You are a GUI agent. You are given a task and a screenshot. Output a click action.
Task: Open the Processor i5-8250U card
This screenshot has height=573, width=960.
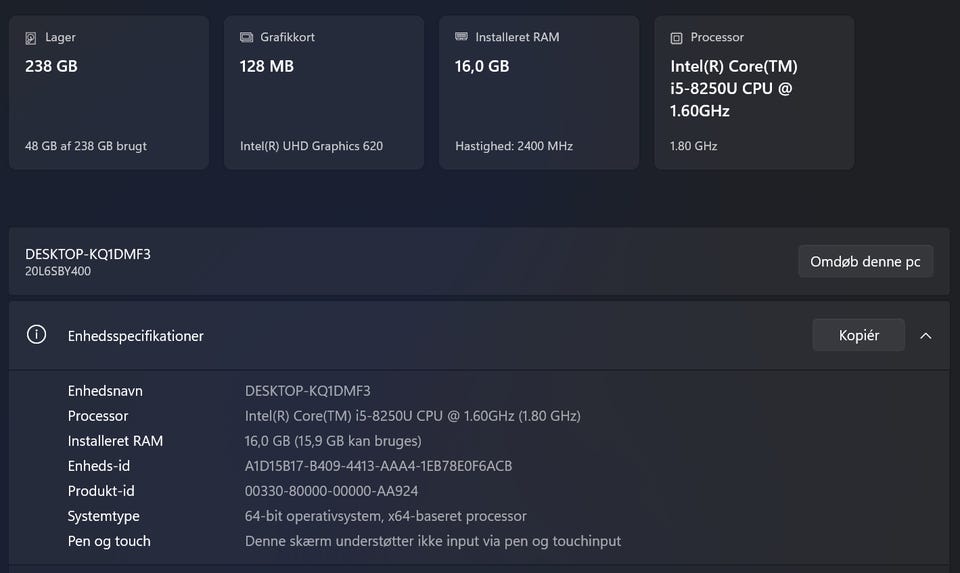(754, 92)
